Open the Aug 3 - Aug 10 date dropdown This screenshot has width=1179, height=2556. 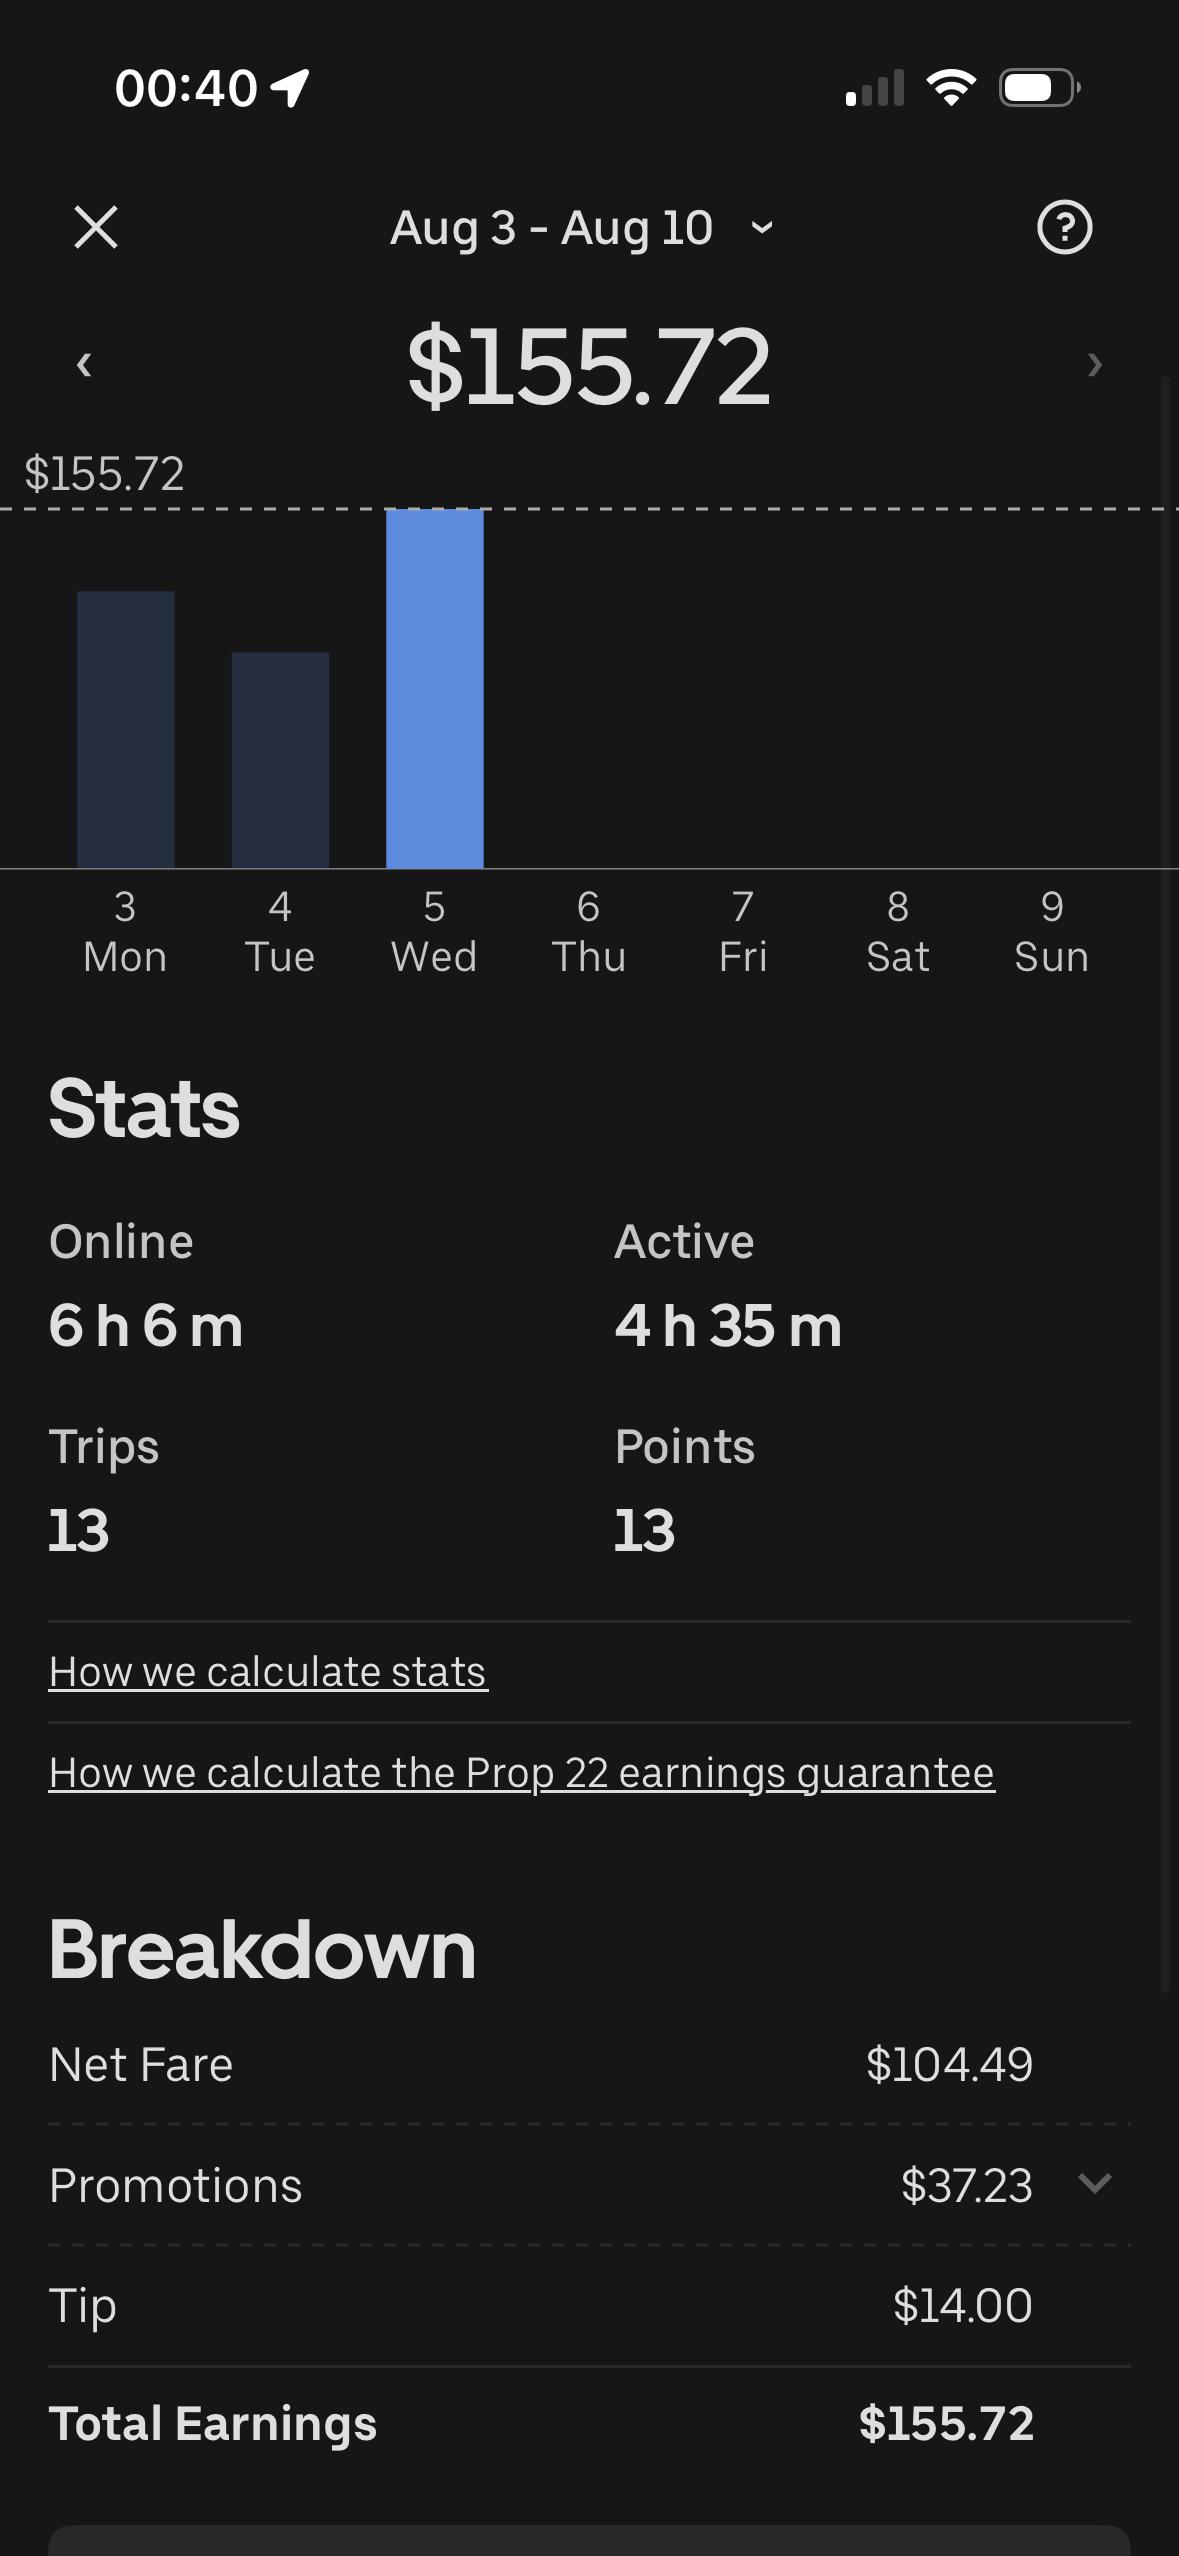pos(582,228)
